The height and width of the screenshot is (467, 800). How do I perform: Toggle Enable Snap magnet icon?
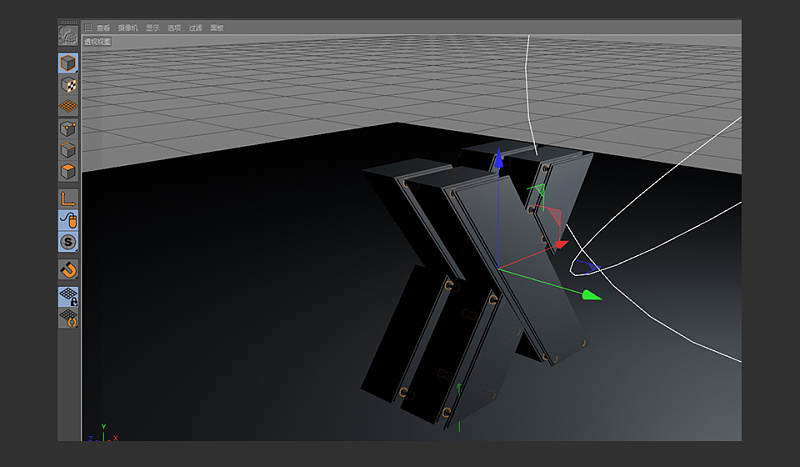[x=68, y=269]
